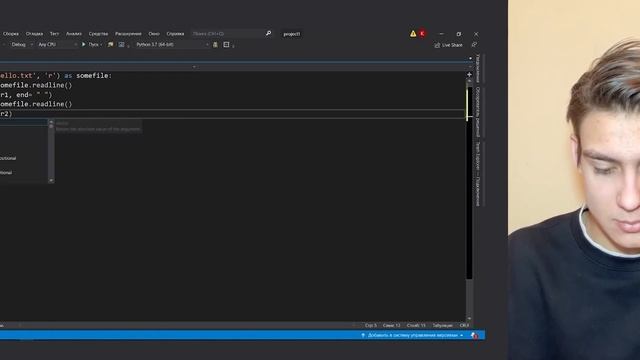Click the Столб 15 column indicator
Screen dimensions: 640x360
coord(416,325)
